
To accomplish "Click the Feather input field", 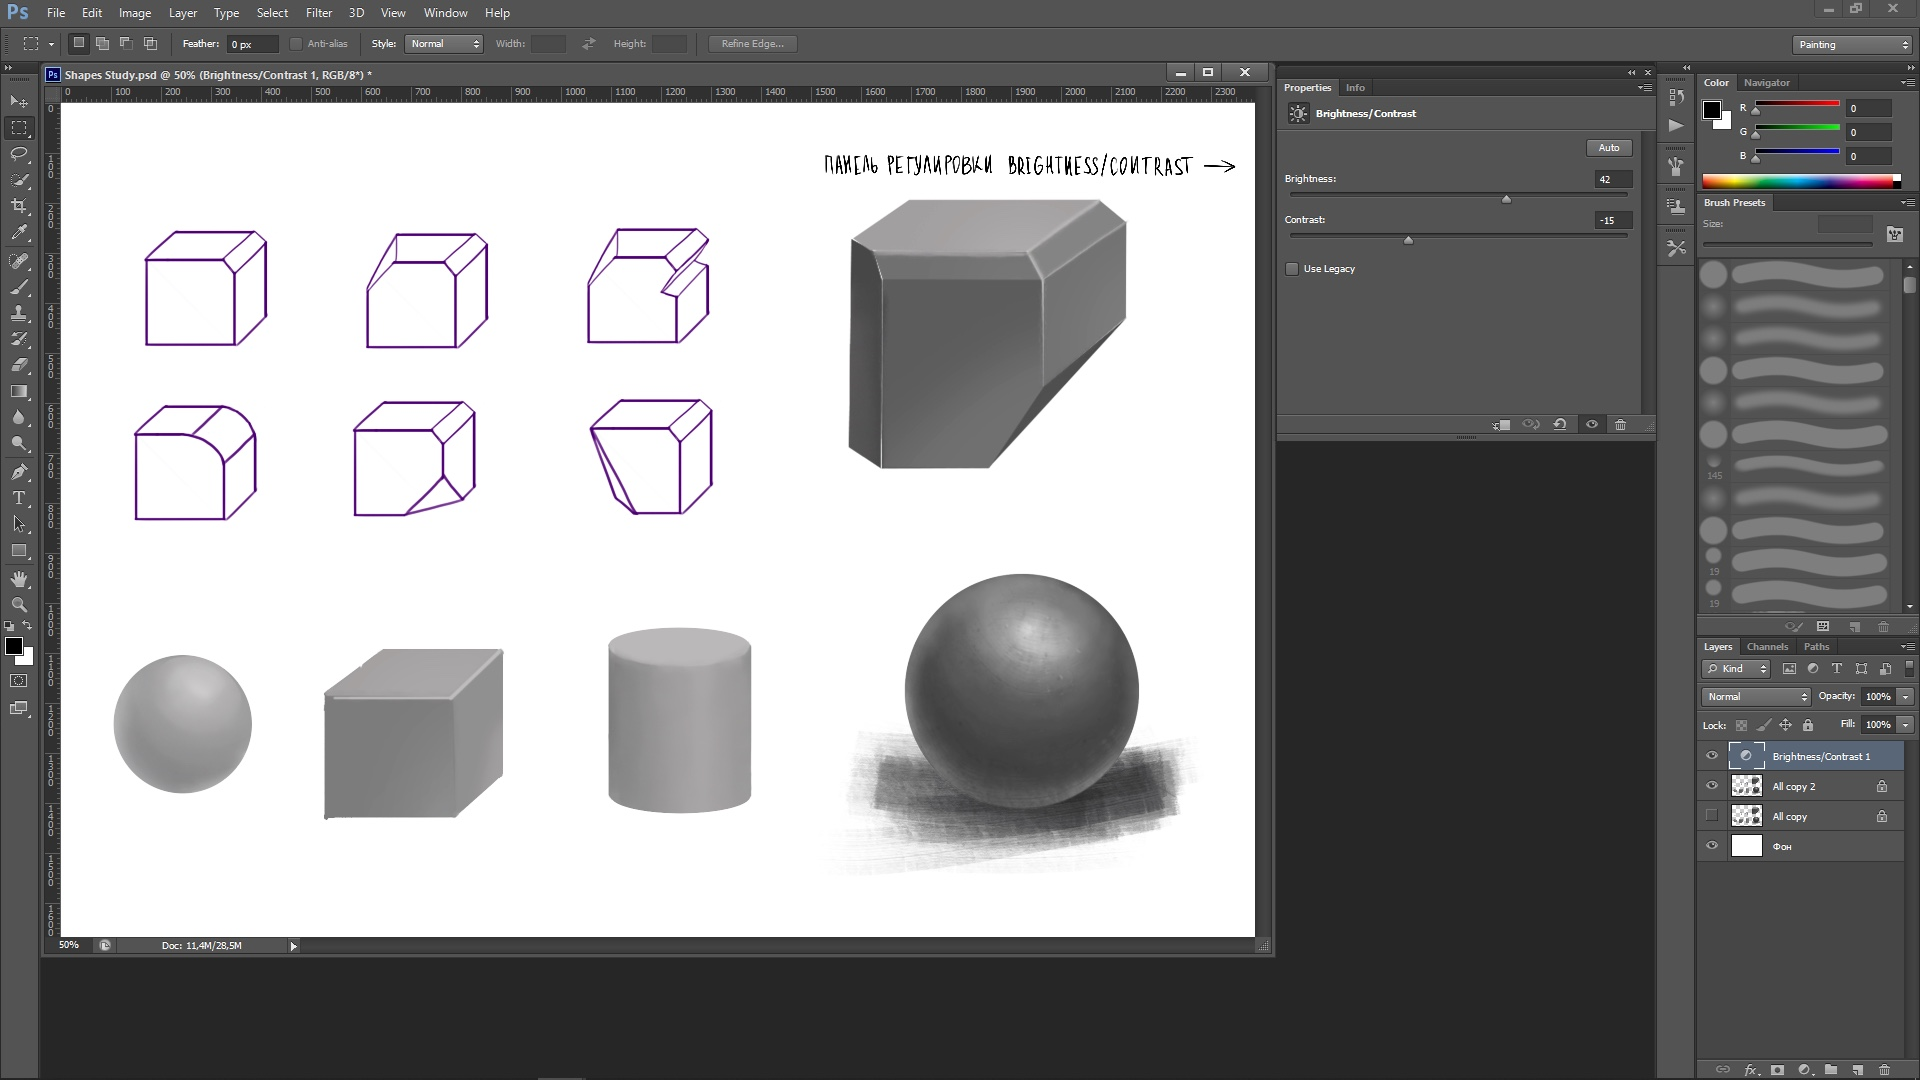I will (253, 44).
